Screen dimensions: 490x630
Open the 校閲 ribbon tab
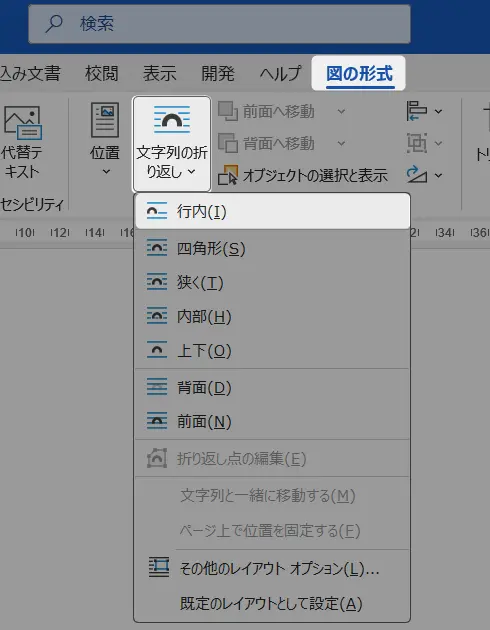[x=101, y=74]
